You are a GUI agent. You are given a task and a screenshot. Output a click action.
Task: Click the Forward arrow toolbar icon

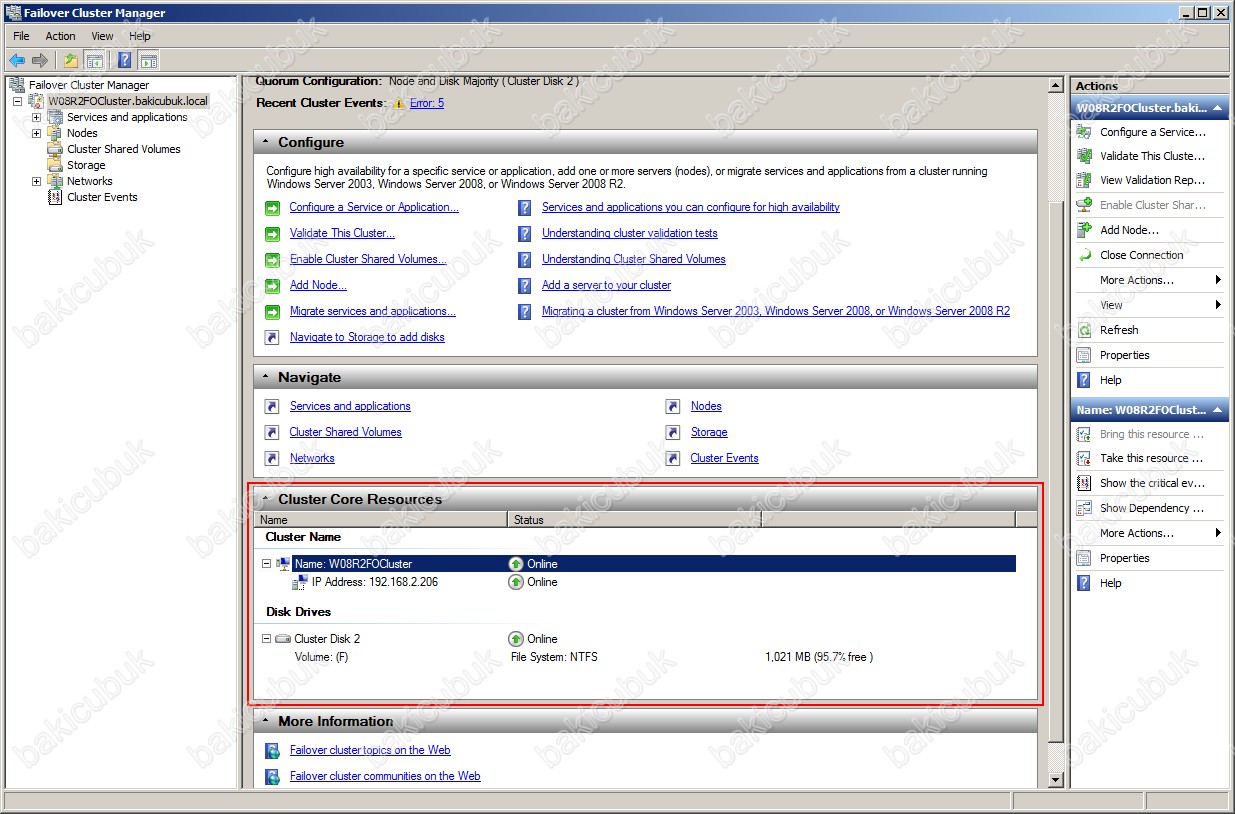tap(40, 60)
